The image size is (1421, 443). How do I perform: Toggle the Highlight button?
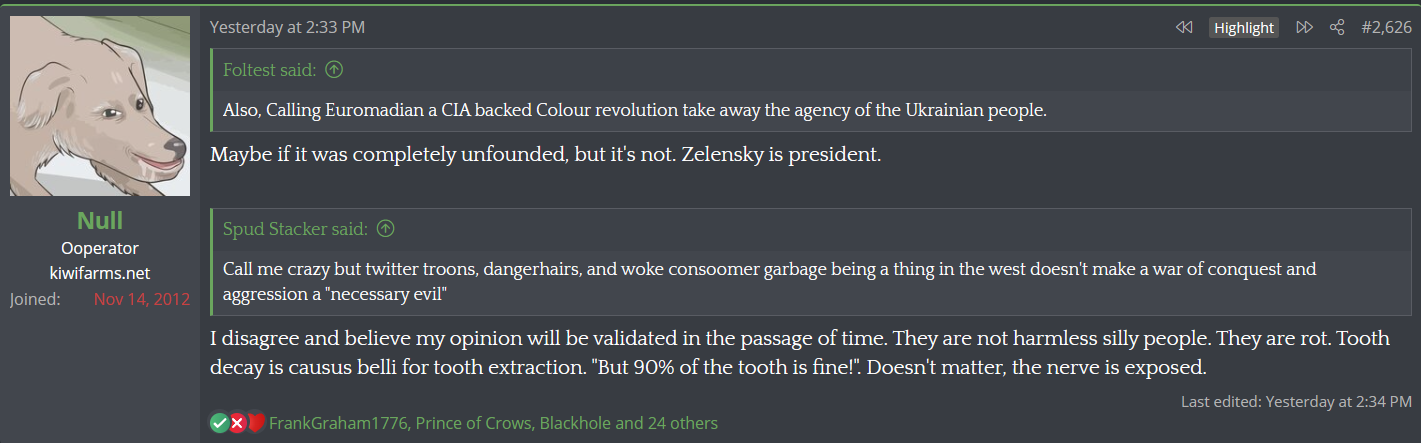click(1244, 28)
